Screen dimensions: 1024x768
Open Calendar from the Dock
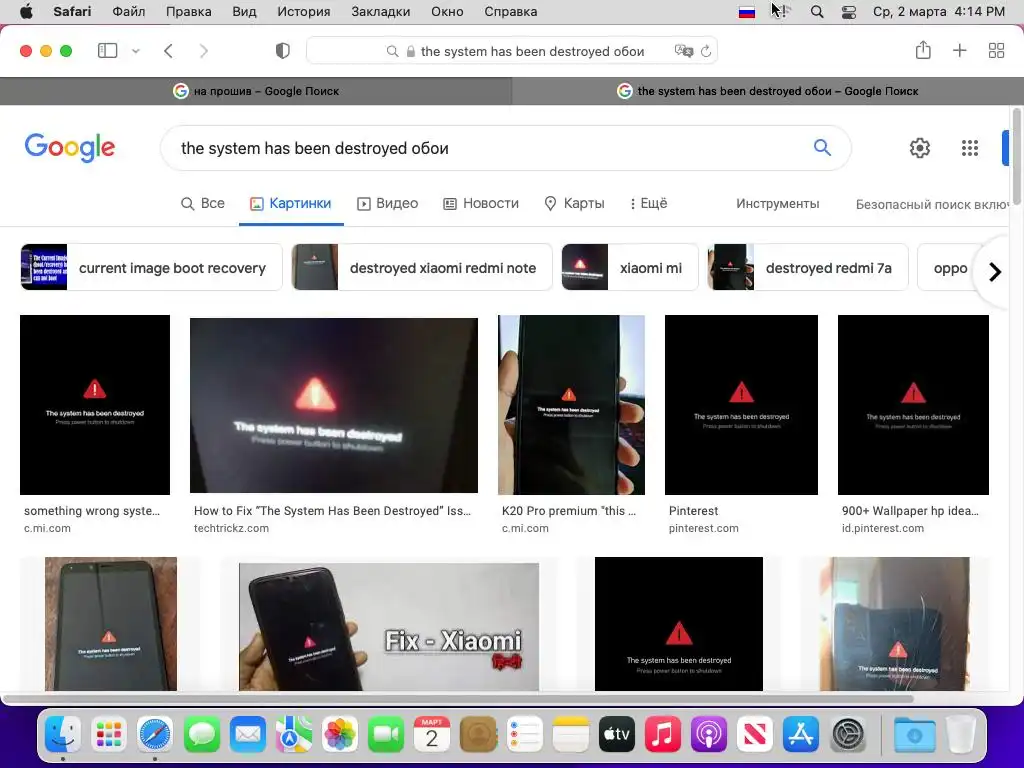point(432,735)
